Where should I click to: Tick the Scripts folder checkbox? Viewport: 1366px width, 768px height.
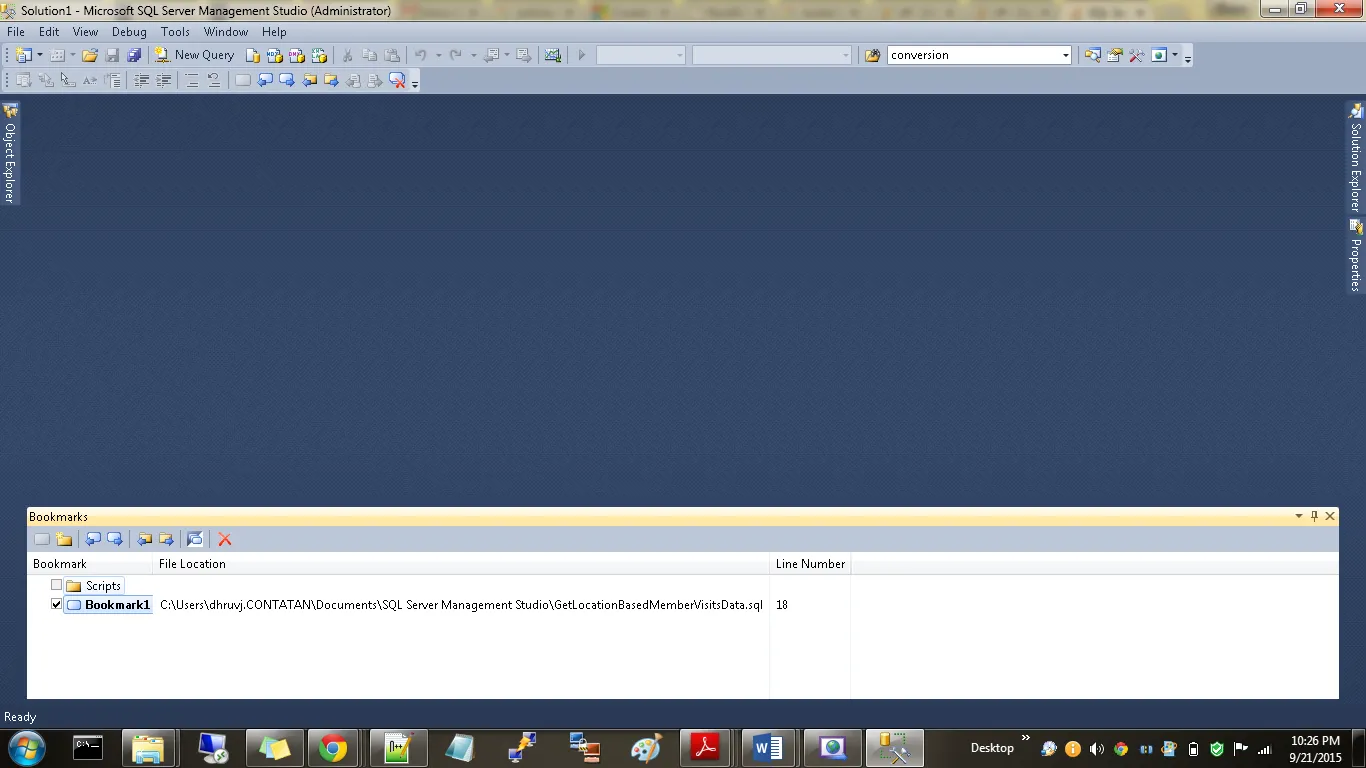(x=57, y=585)
